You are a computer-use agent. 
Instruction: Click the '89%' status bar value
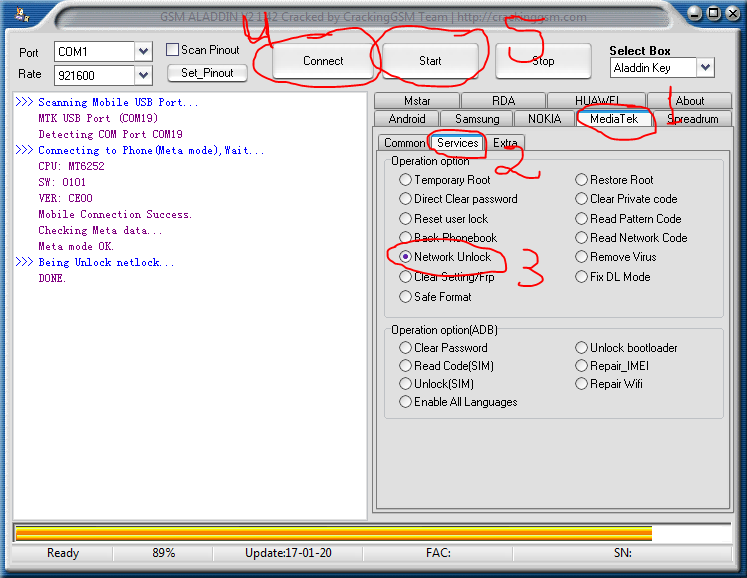(x=163, y=553)
